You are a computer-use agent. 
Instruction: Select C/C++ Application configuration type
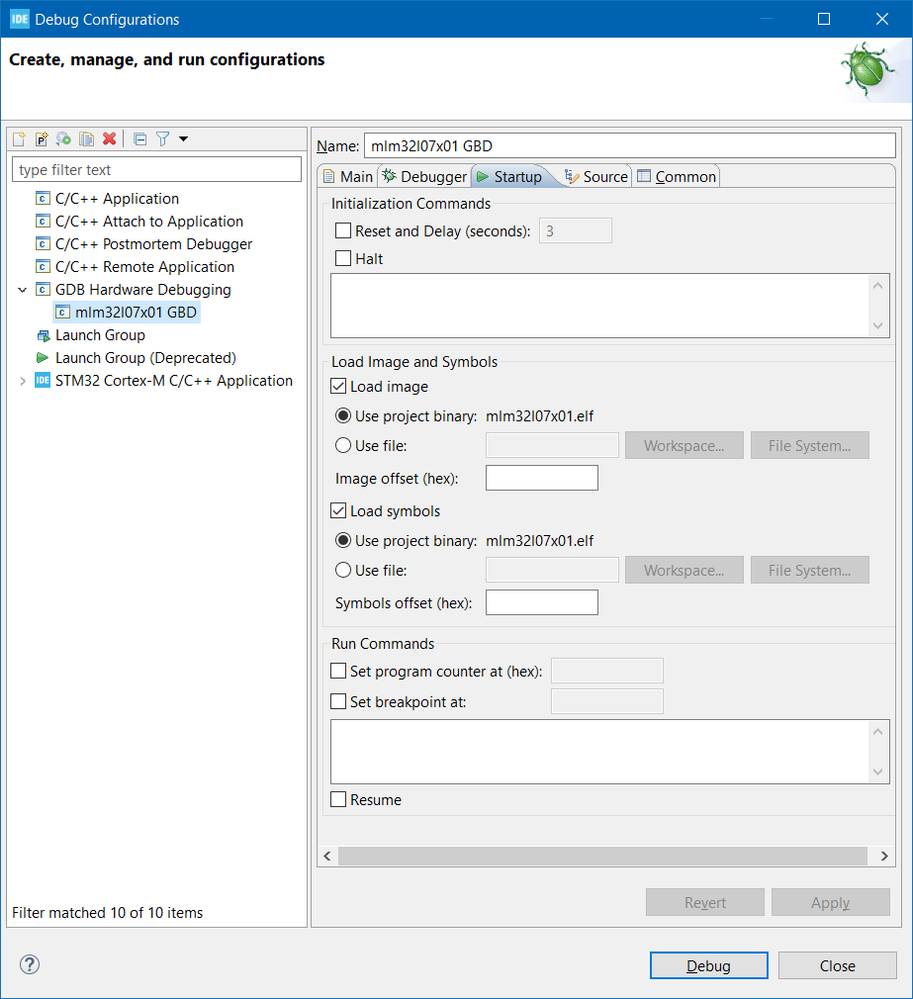(x=117, y=199)
